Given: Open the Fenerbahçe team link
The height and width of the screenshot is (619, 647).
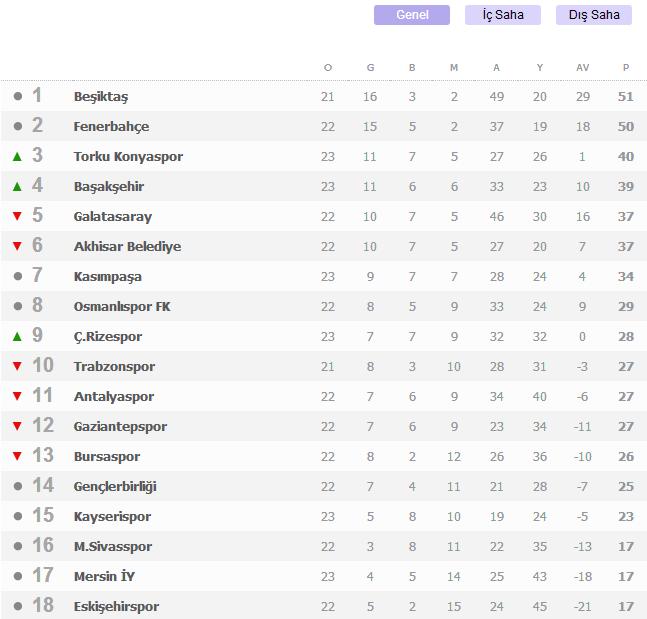Looking at the screenshot, I should (x=111, y=127).
